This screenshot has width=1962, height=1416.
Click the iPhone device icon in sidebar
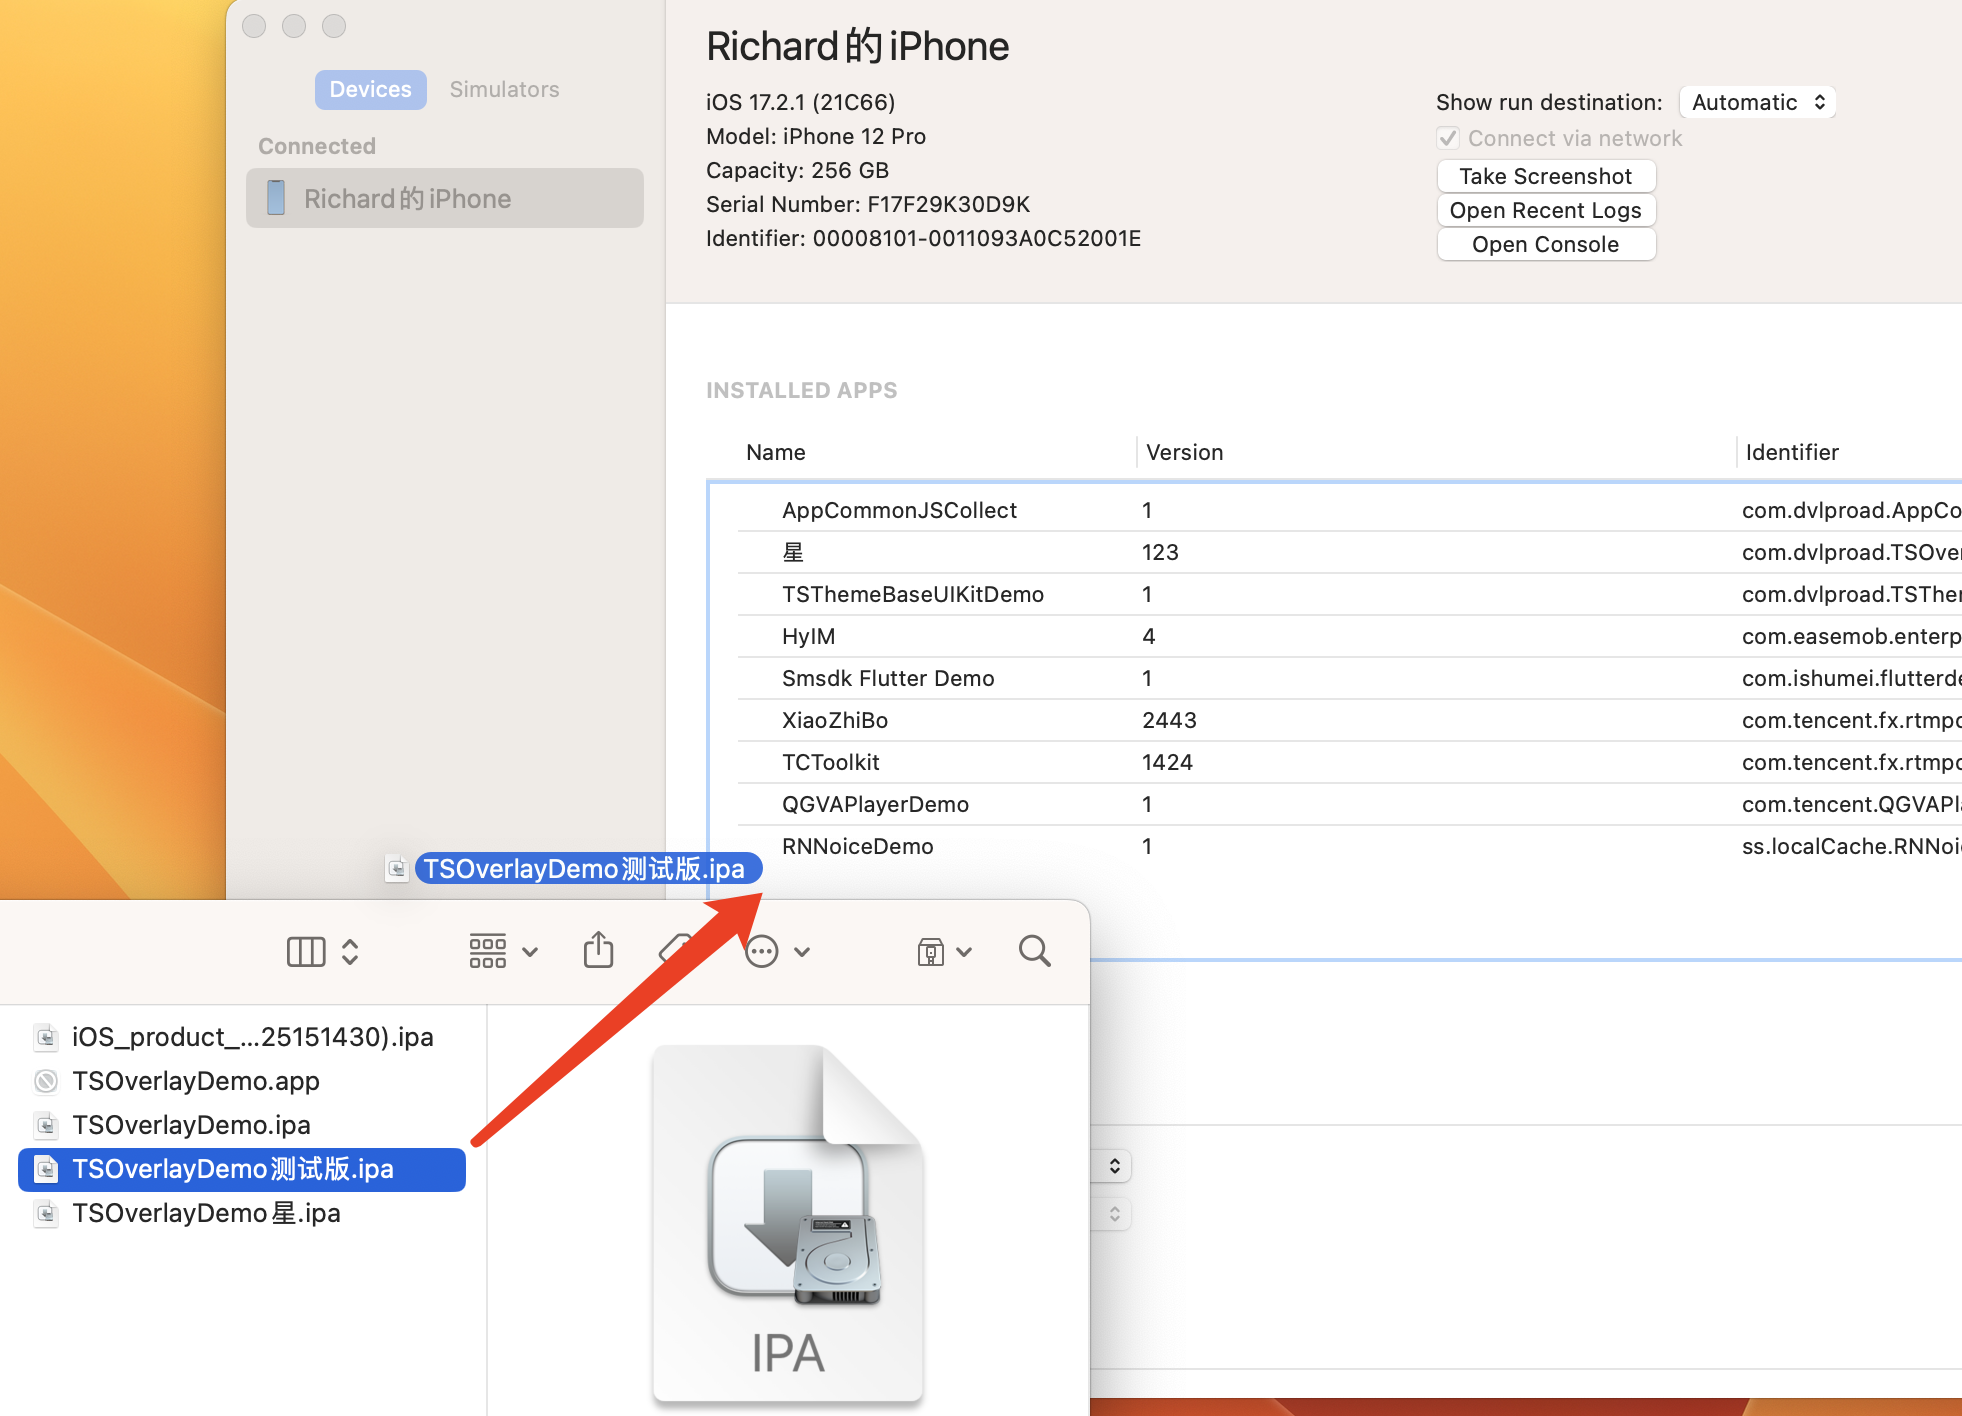pyautogui.click(x=276, y=198)
